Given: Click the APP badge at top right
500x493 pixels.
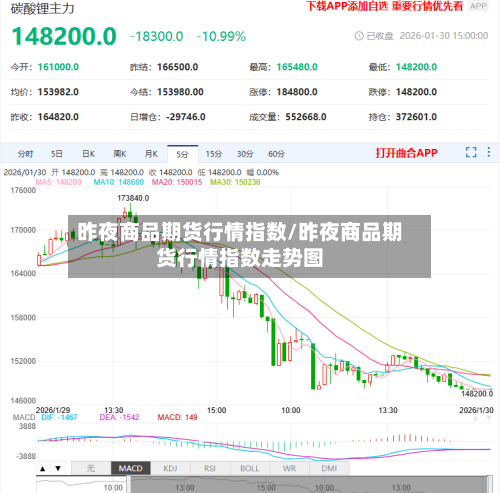Looking at the screenshot, I should 479,6.
